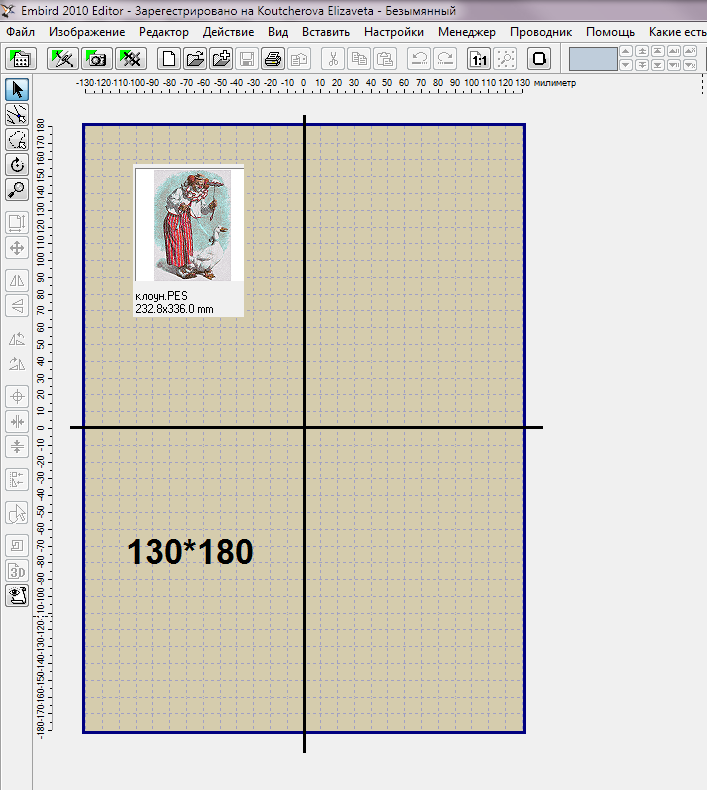Viewport: 707px width, 790px height.
Task: Toggle the 3D view button
Action: coord(17,571)
